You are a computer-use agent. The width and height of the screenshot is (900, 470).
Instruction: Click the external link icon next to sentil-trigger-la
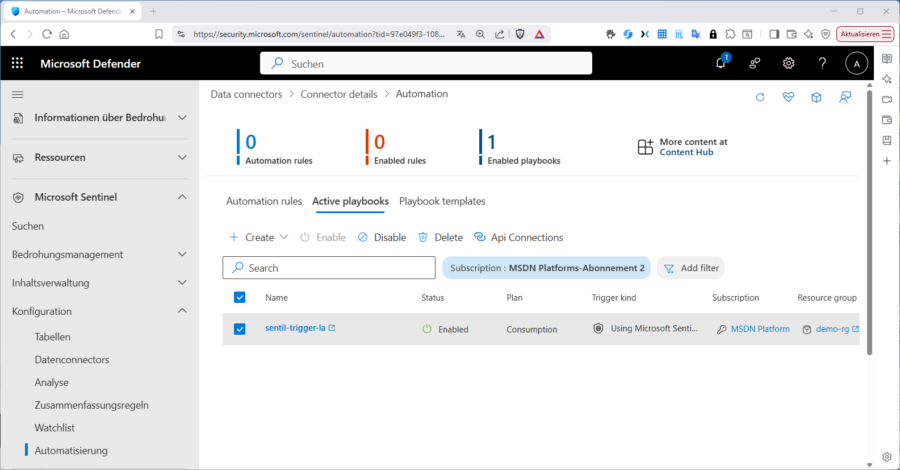tap(332, 328)
